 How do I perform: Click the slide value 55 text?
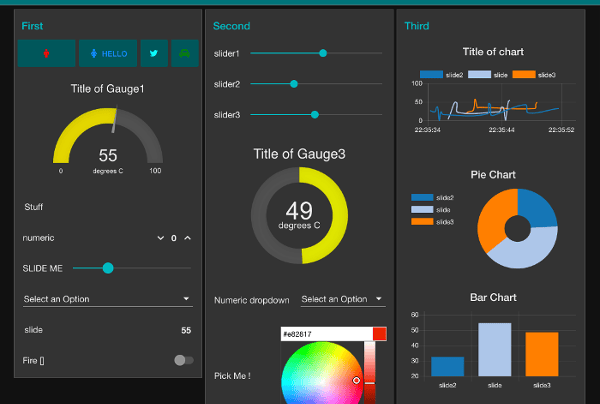(186, 330)
